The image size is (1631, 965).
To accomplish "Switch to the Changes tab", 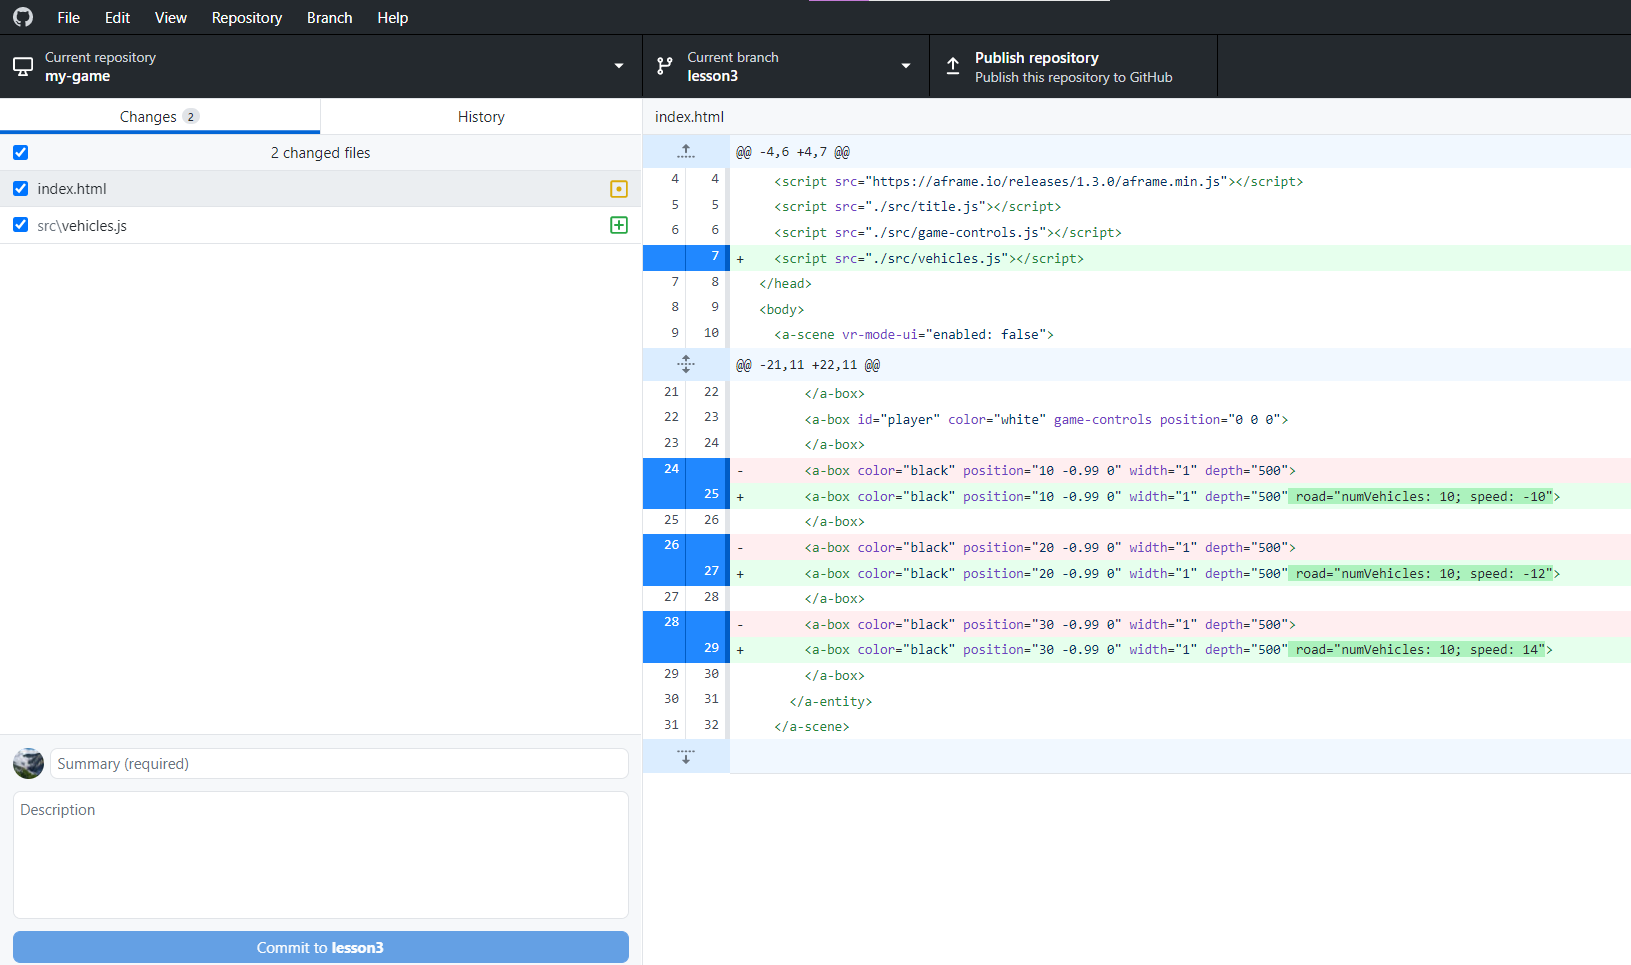I will 160,116.
